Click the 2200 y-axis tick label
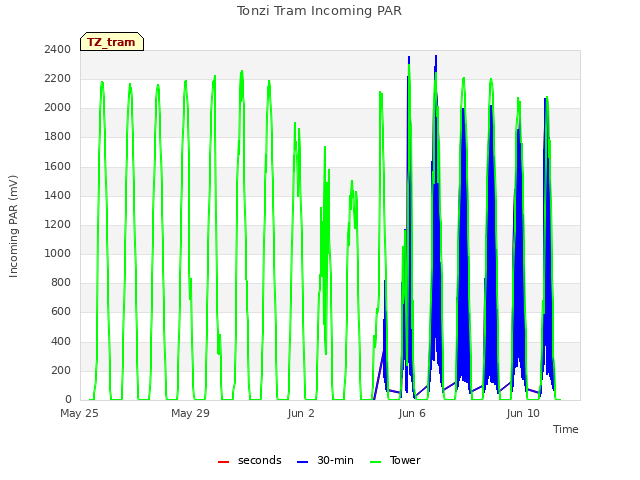Viewport: 640px width, 480px height. [58, 78]
